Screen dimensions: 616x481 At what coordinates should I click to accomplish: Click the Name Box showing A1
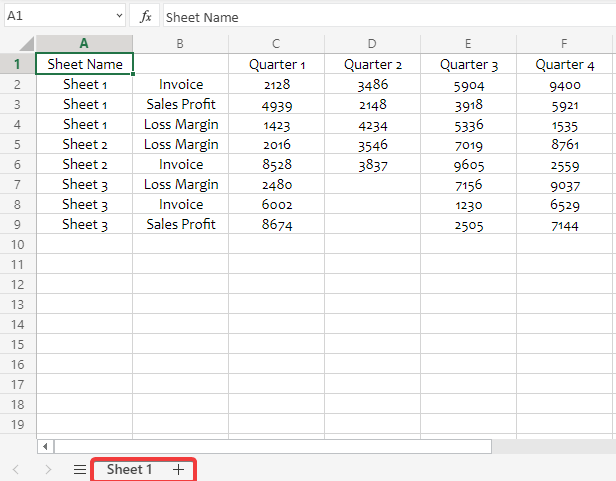65,16
